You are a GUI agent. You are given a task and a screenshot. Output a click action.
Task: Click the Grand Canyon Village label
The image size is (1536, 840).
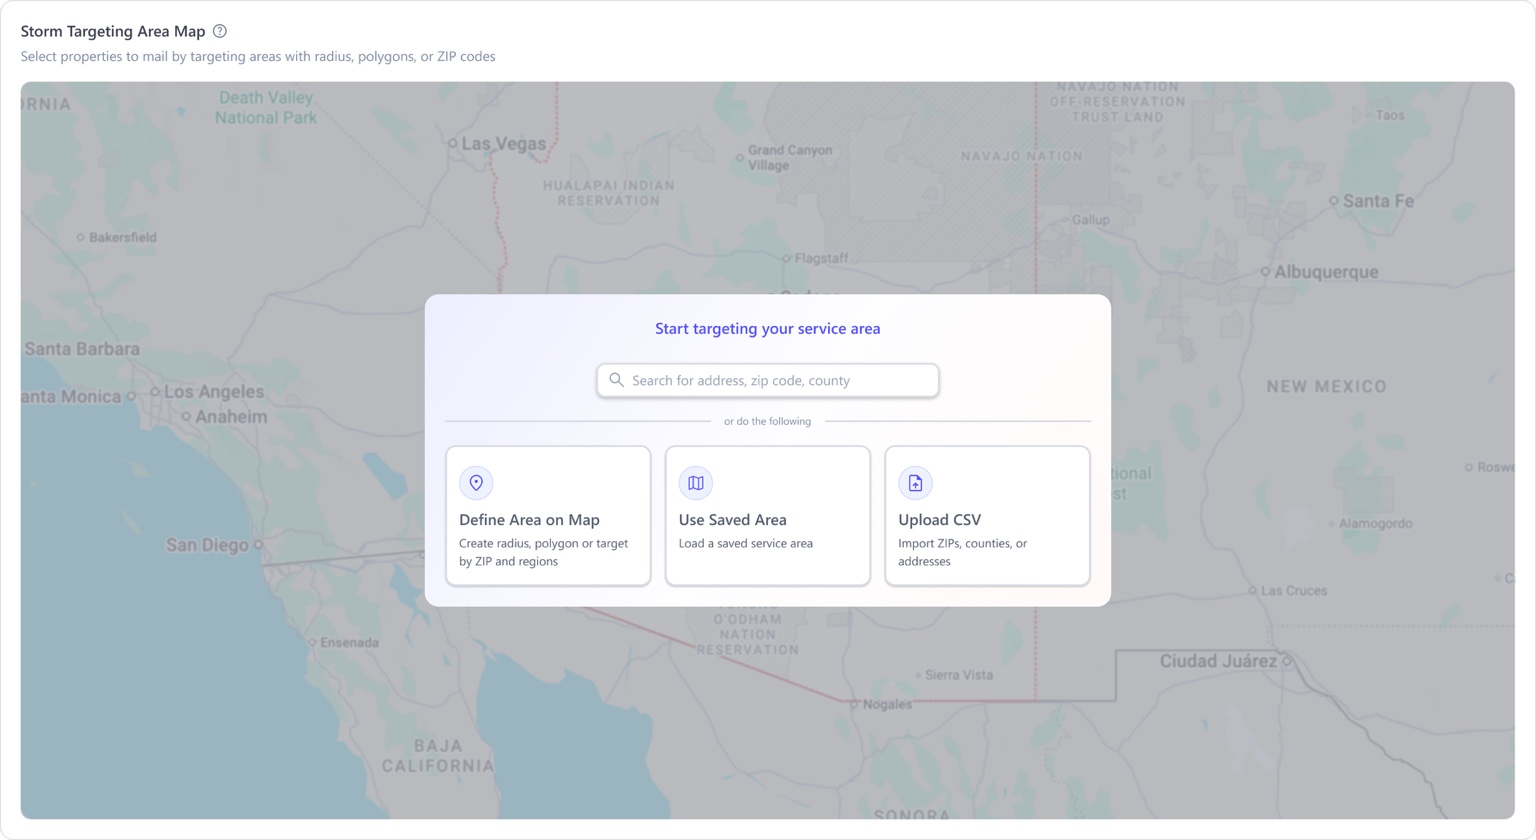coord(790,158)
